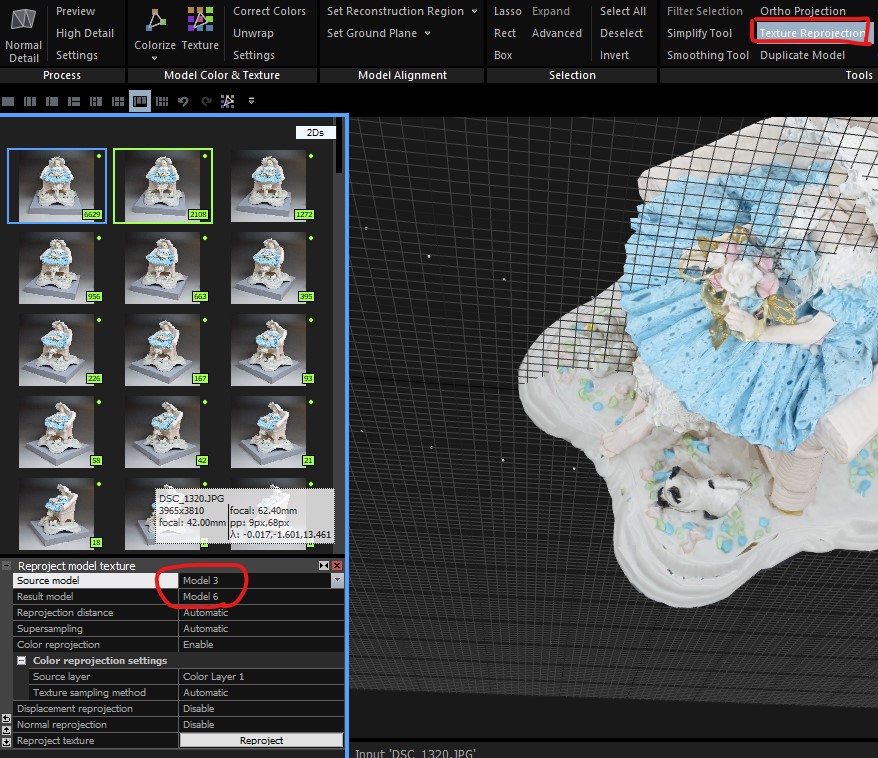This screenshot has width=878, height=758.
Task: Toggle the Normal reprojection Disable value
Action: (x=260, y=725)
